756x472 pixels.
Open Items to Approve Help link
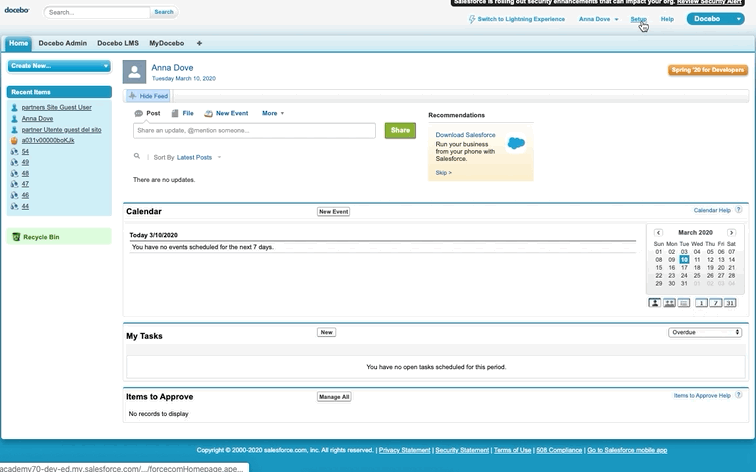702,395
